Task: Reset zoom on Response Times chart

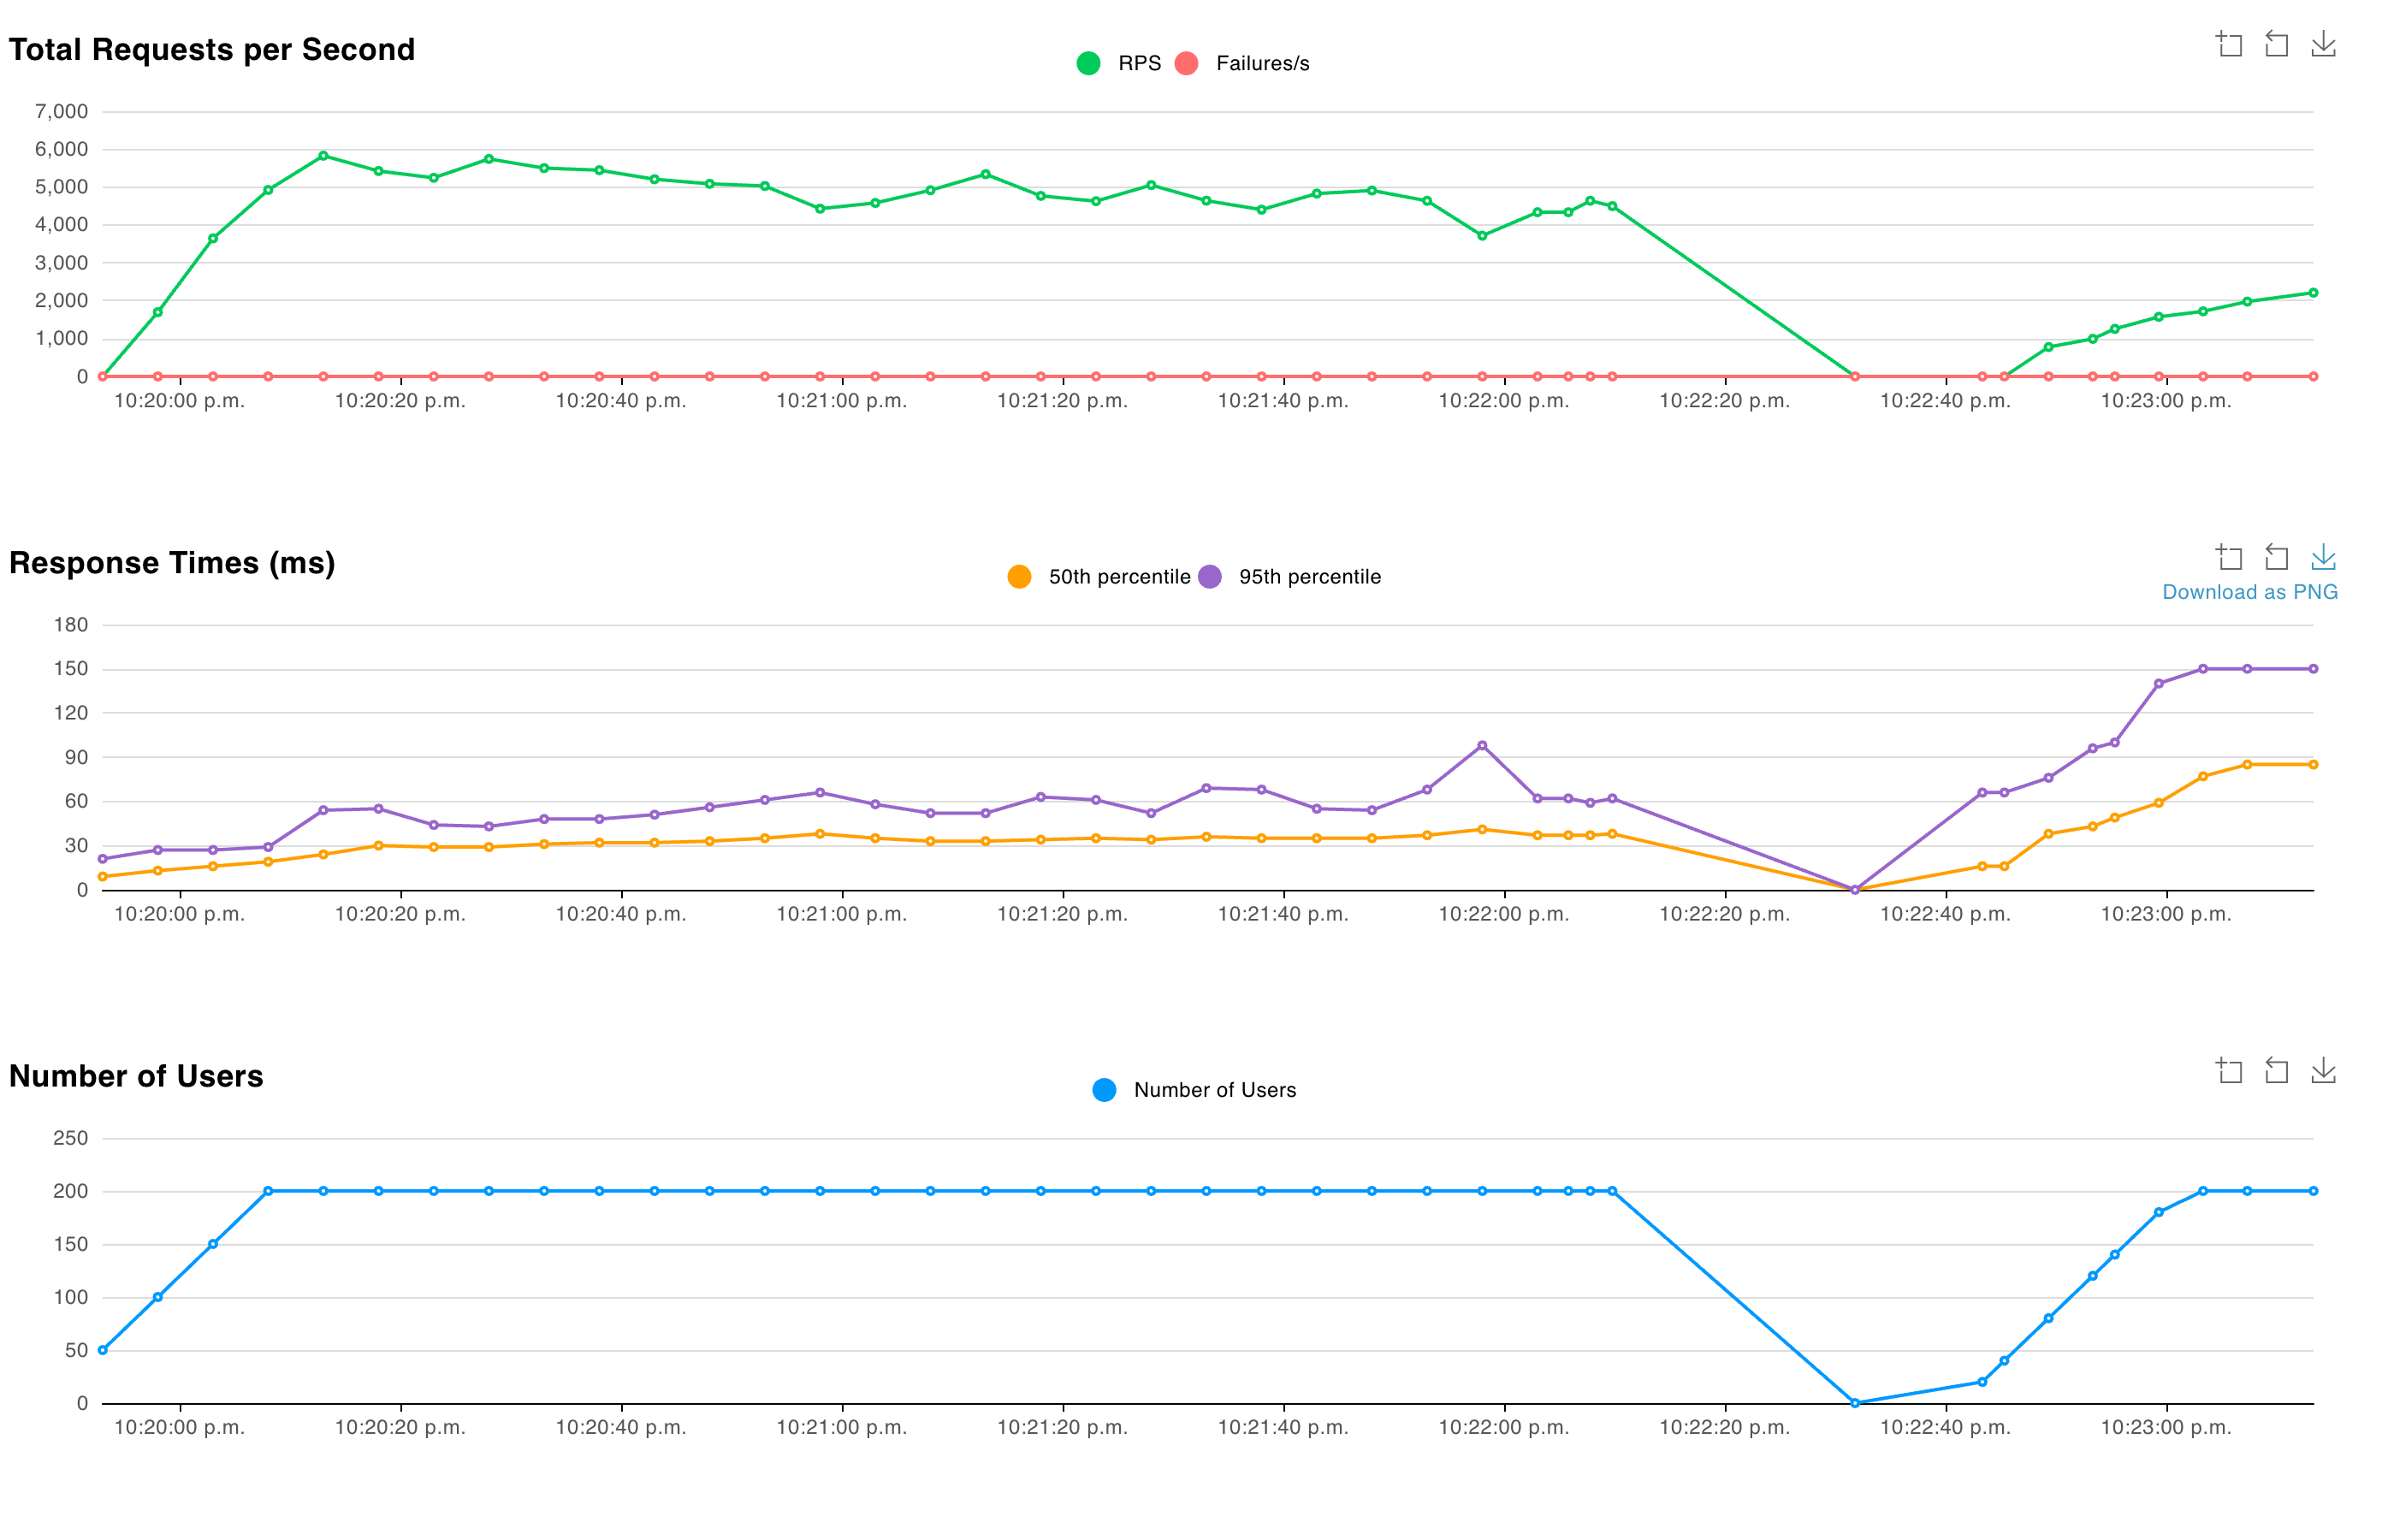Action: [2276, 557]
